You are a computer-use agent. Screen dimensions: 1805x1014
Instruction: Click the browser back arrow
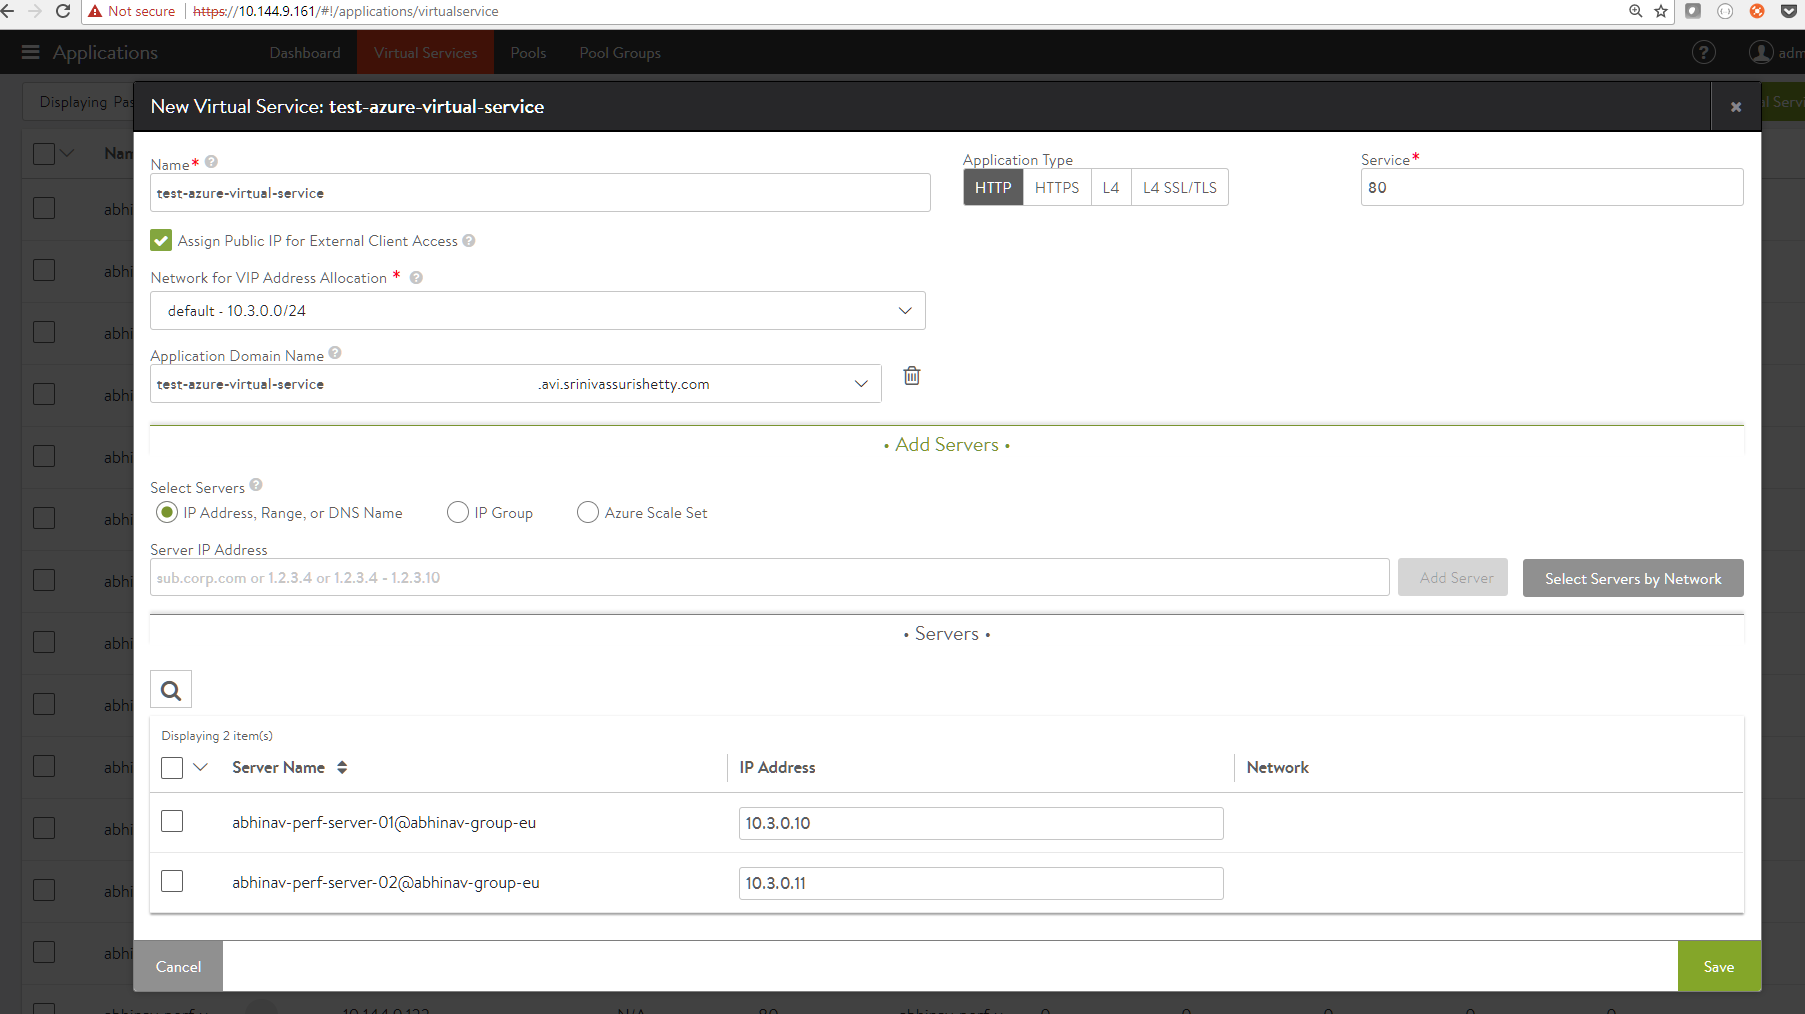[8, 11]
